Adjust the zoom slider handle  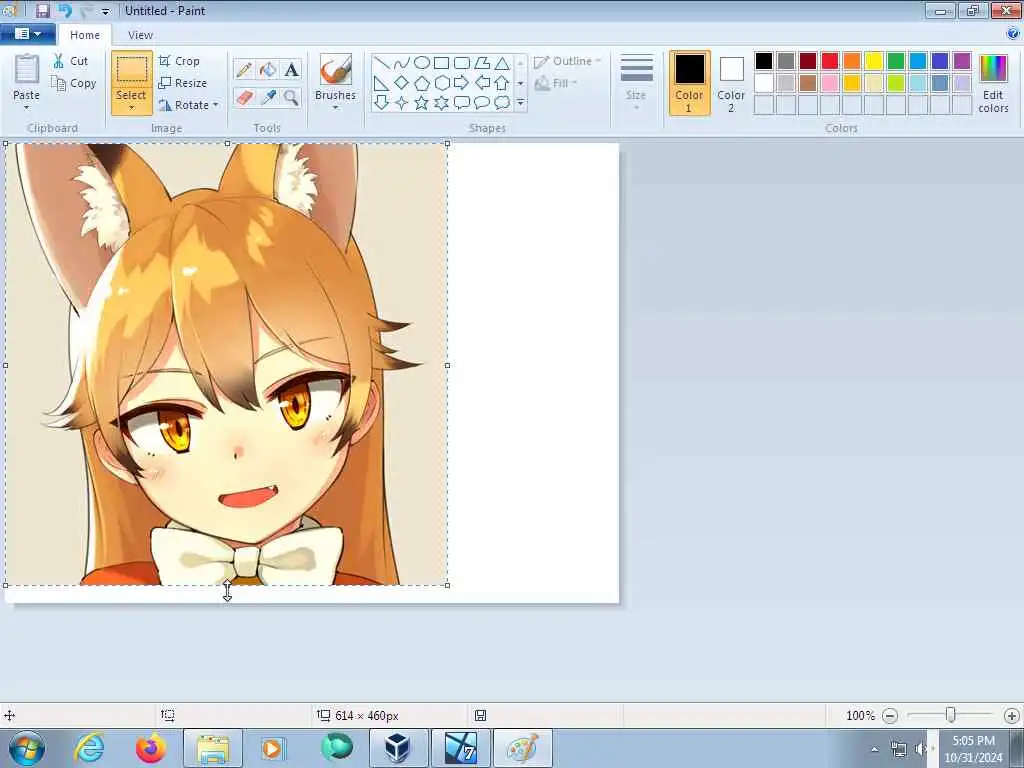[951, 716]
